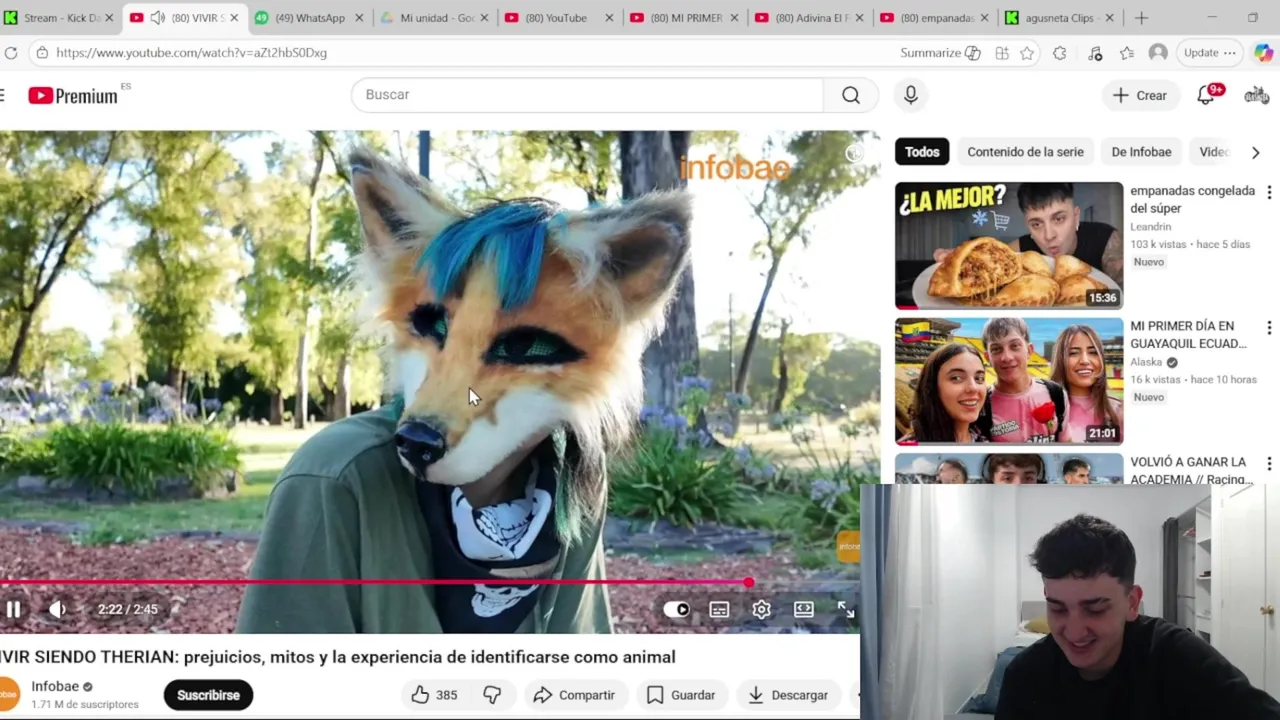Open the YouTube account avatar menu
Screen dimensions: 1280x720
click(1257, 95)
